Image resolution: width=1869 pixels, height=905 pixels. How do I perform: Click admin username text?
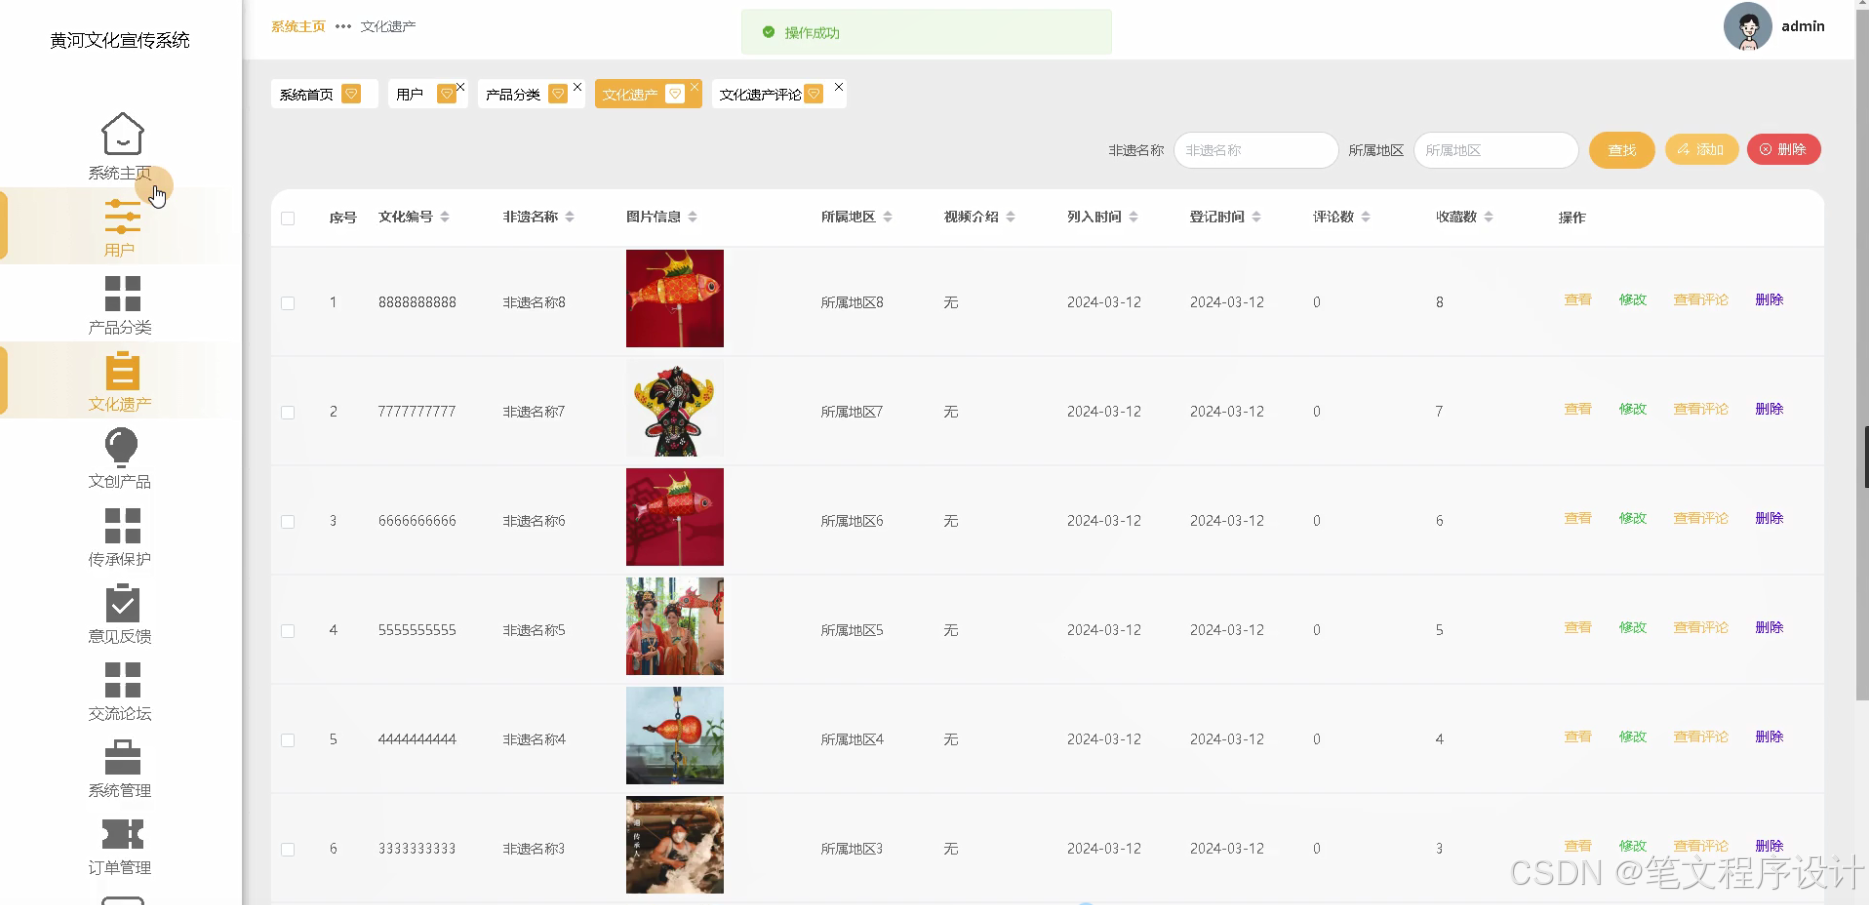[x=1802, y=27]
